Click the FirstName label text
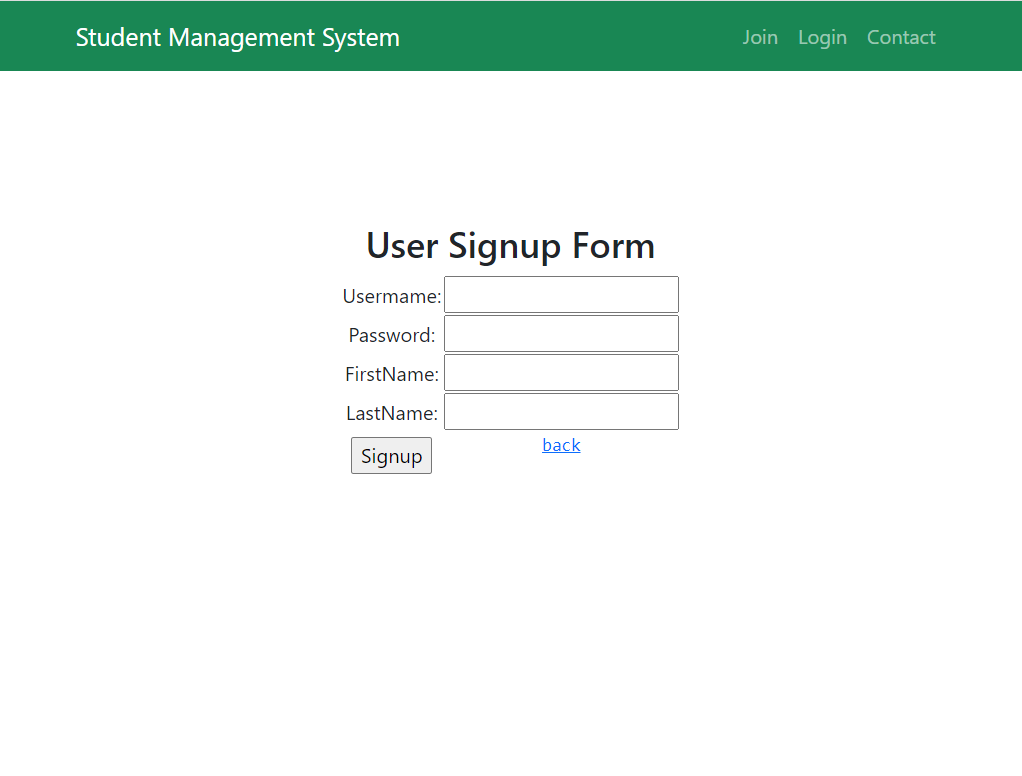 pos(391,374)
